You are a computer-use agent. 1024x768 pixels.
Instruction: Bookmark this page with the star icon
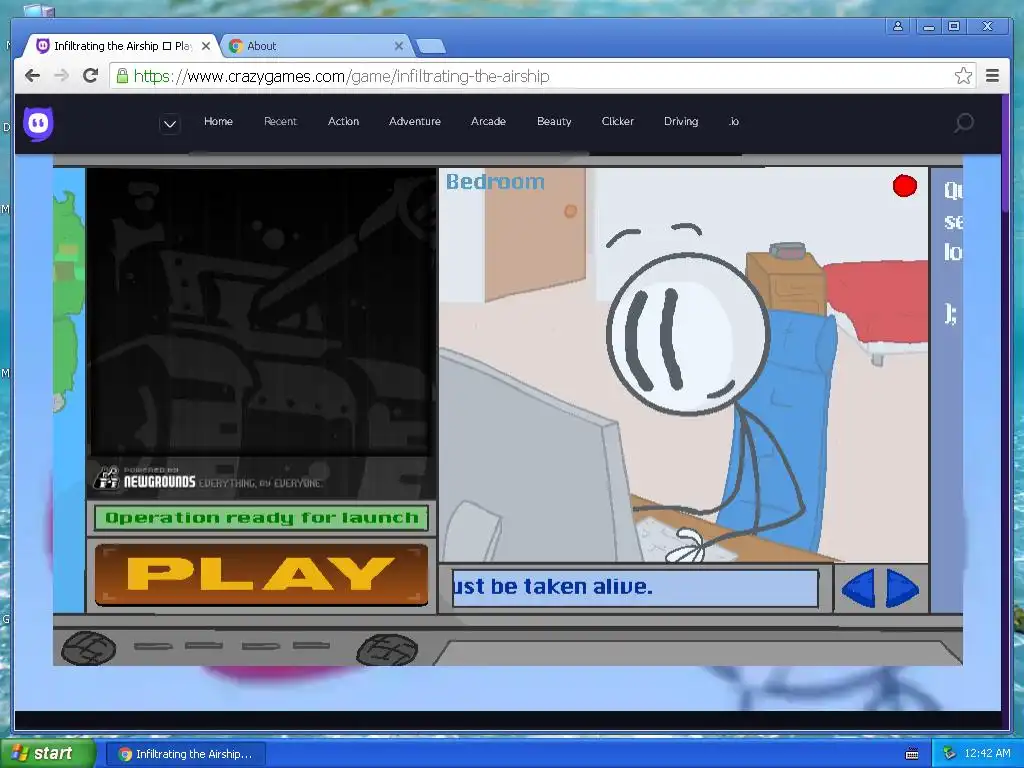coord(963,76)
